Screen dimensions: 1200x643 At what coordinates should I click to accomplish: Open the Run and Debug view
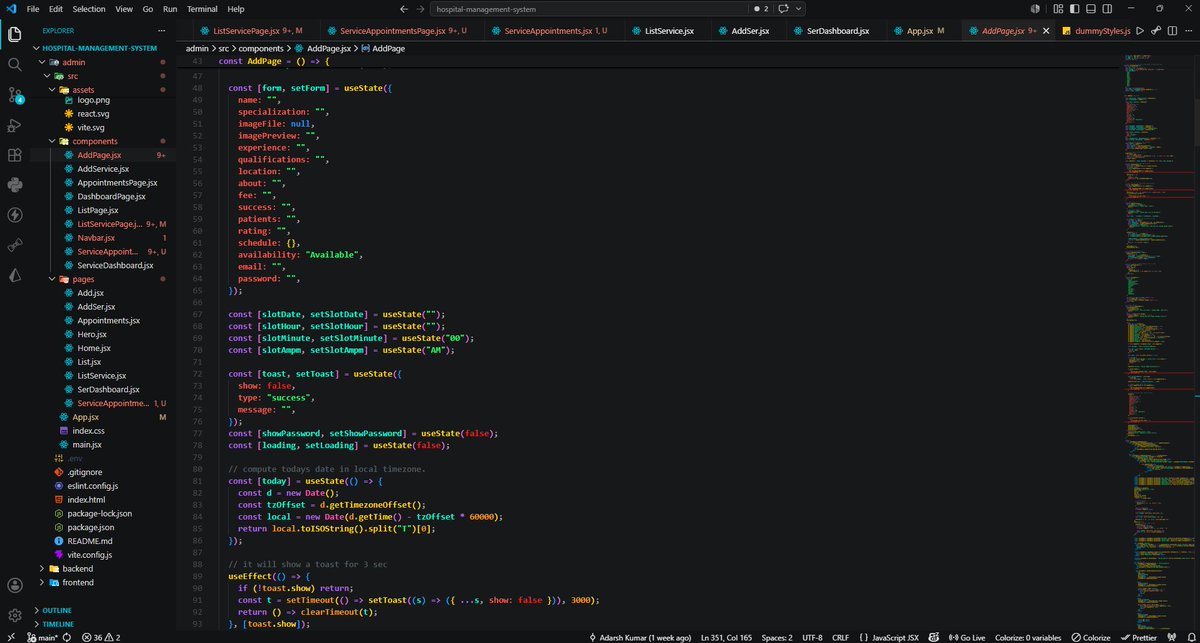pos(15,125)
